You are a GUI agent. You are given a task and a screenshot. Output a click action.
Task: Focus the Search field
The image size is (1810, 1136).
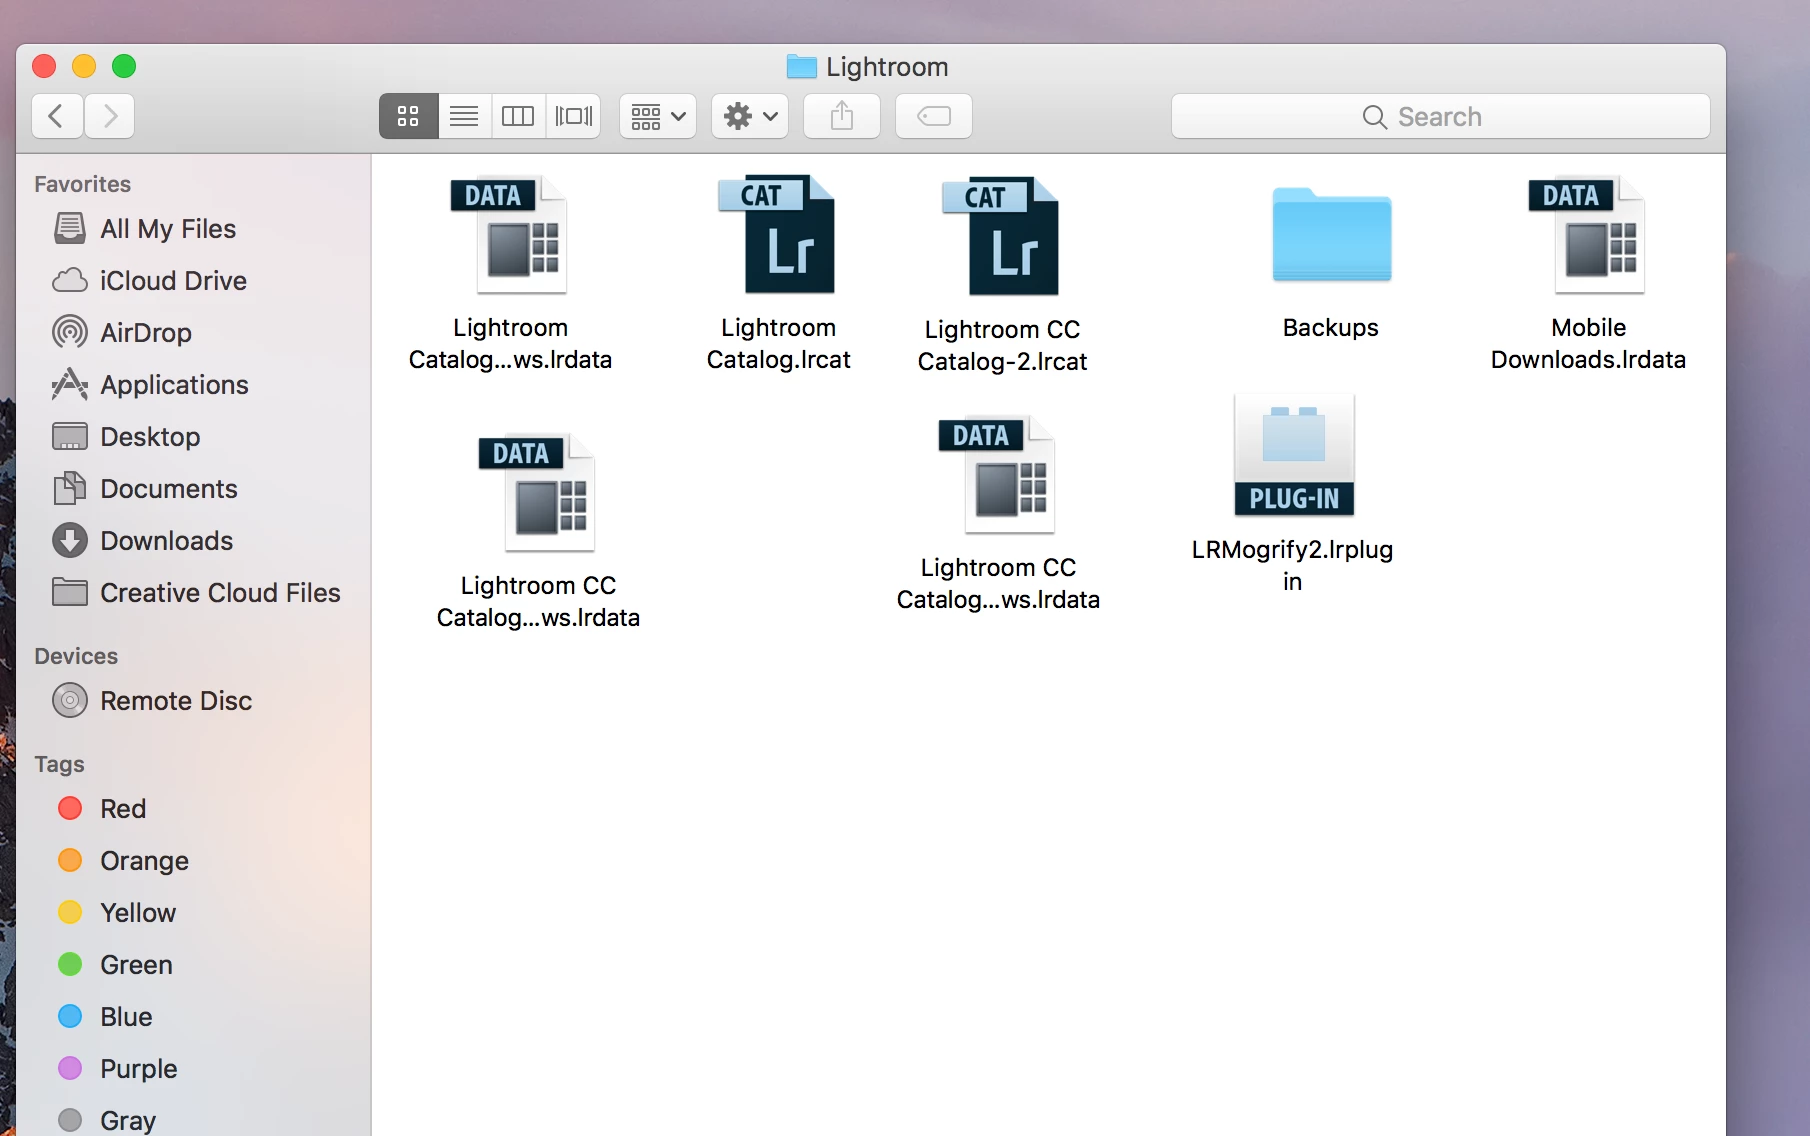[1440, 116]
